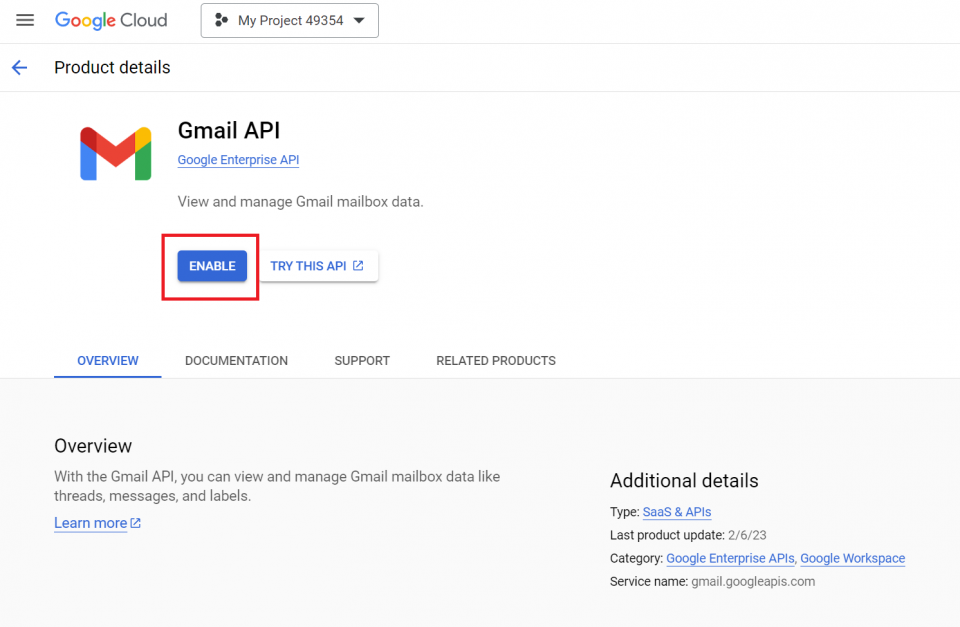
Task: Open the SUPPORT tab
Action: tap(362, 360)
